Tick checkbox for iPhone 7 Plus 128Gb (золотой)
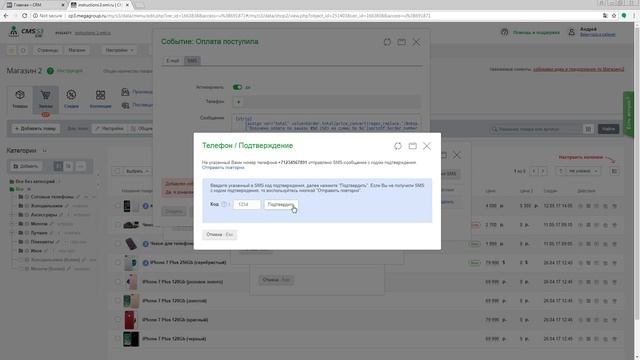640x360 pixels. [118, 301]
